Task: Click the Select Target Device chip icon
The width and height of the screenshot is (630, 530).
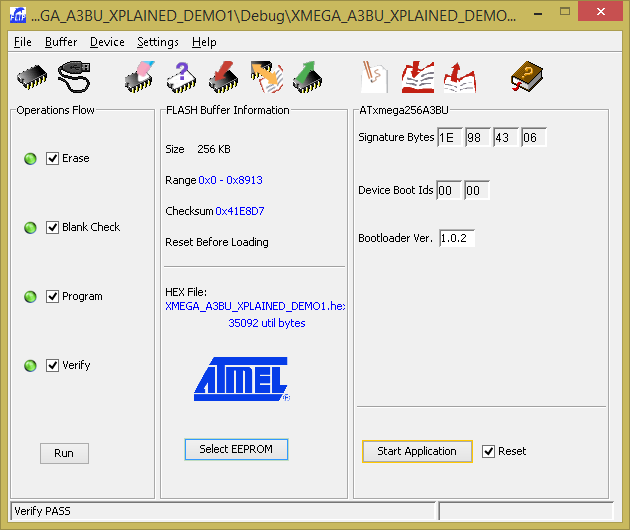Action: pos(32,76)
